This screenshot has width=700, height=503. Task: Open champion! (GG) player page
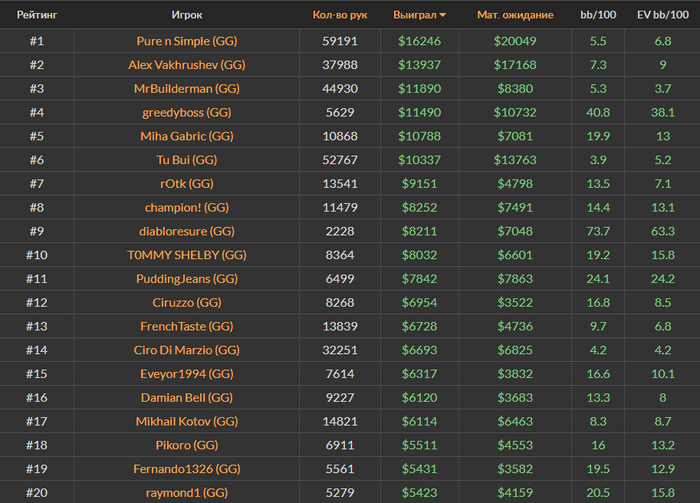tap(187, 208)
